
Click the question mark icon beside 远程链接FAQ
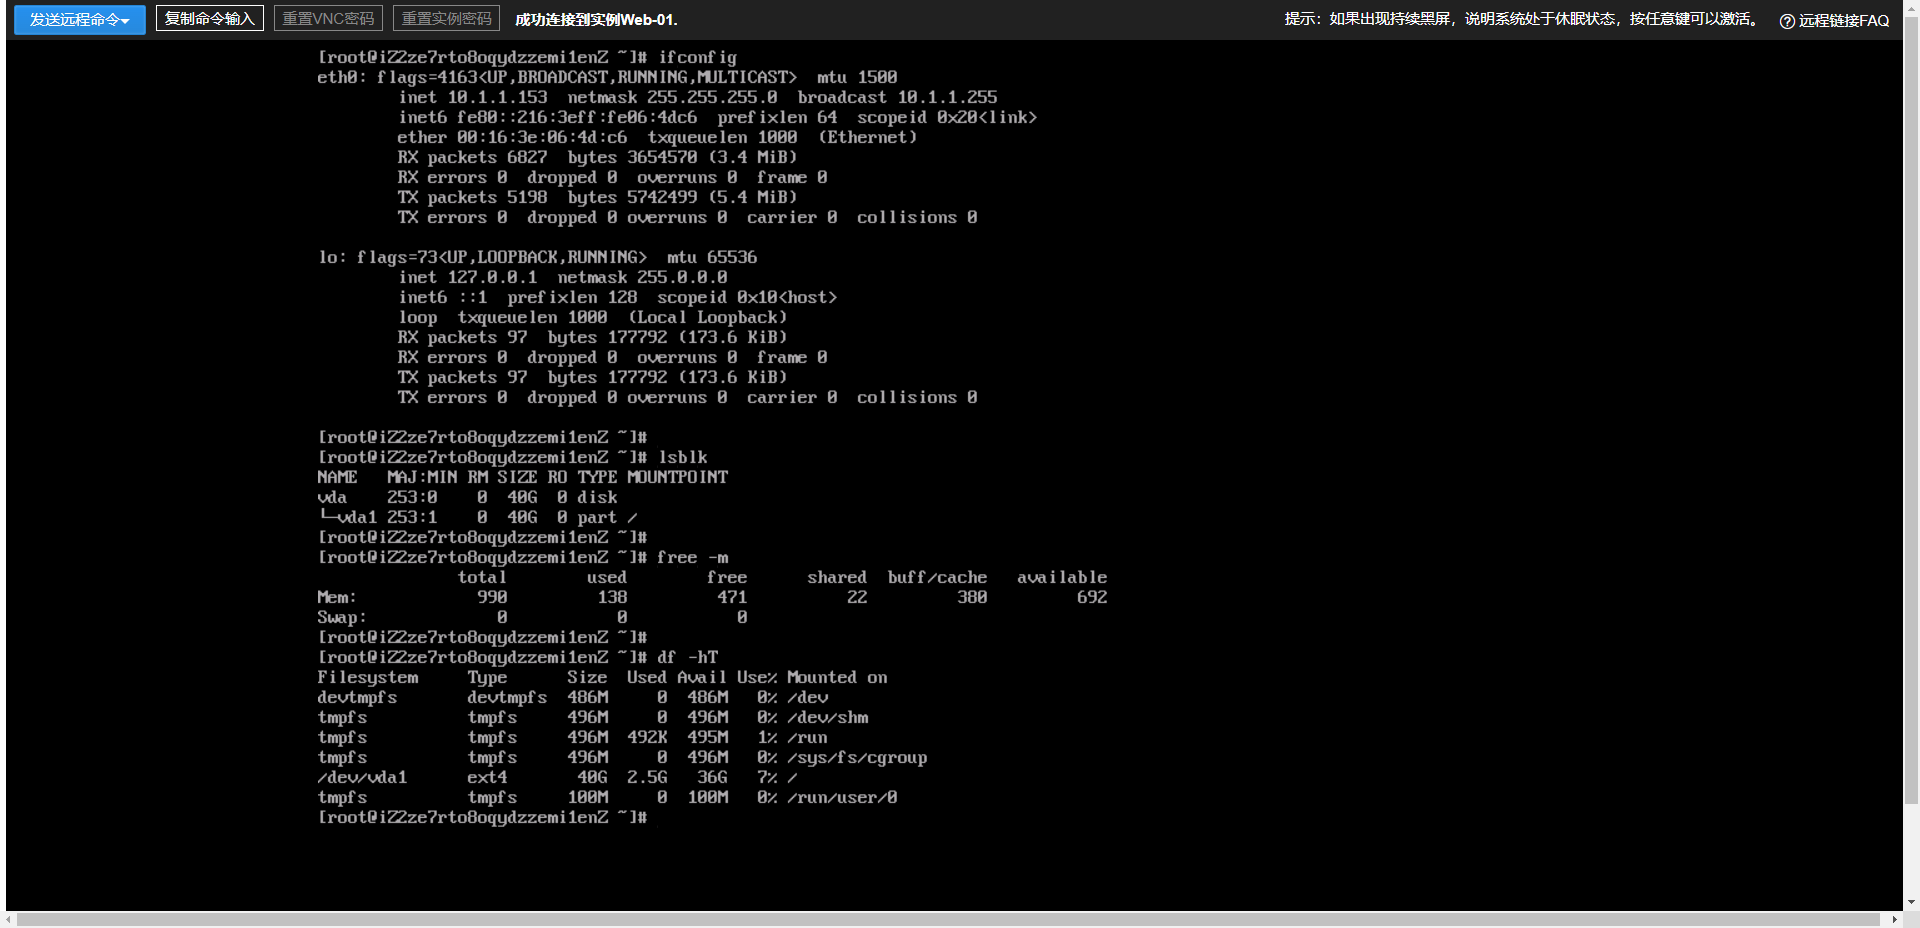1786,21
